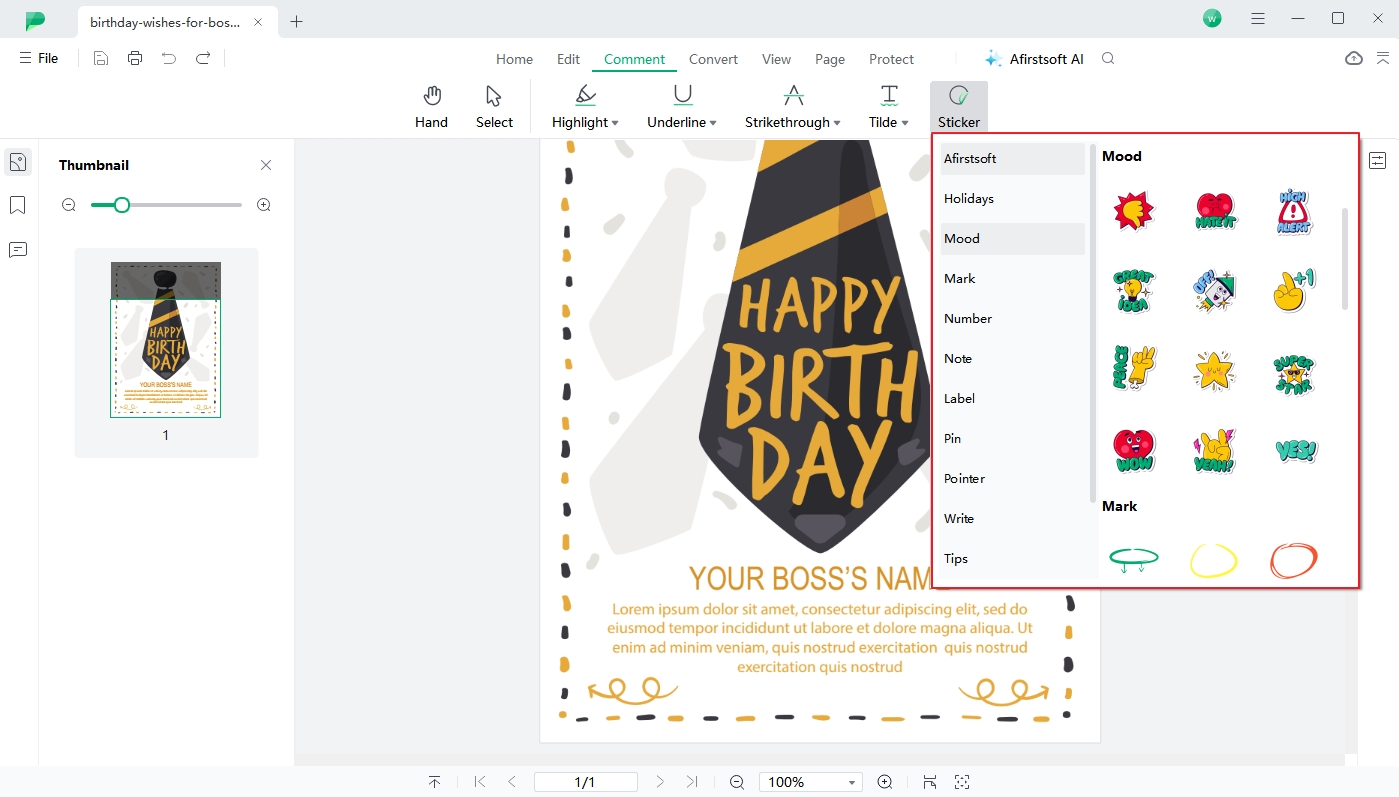Expand the Tilde dropdown arrow

coord(905,123)
